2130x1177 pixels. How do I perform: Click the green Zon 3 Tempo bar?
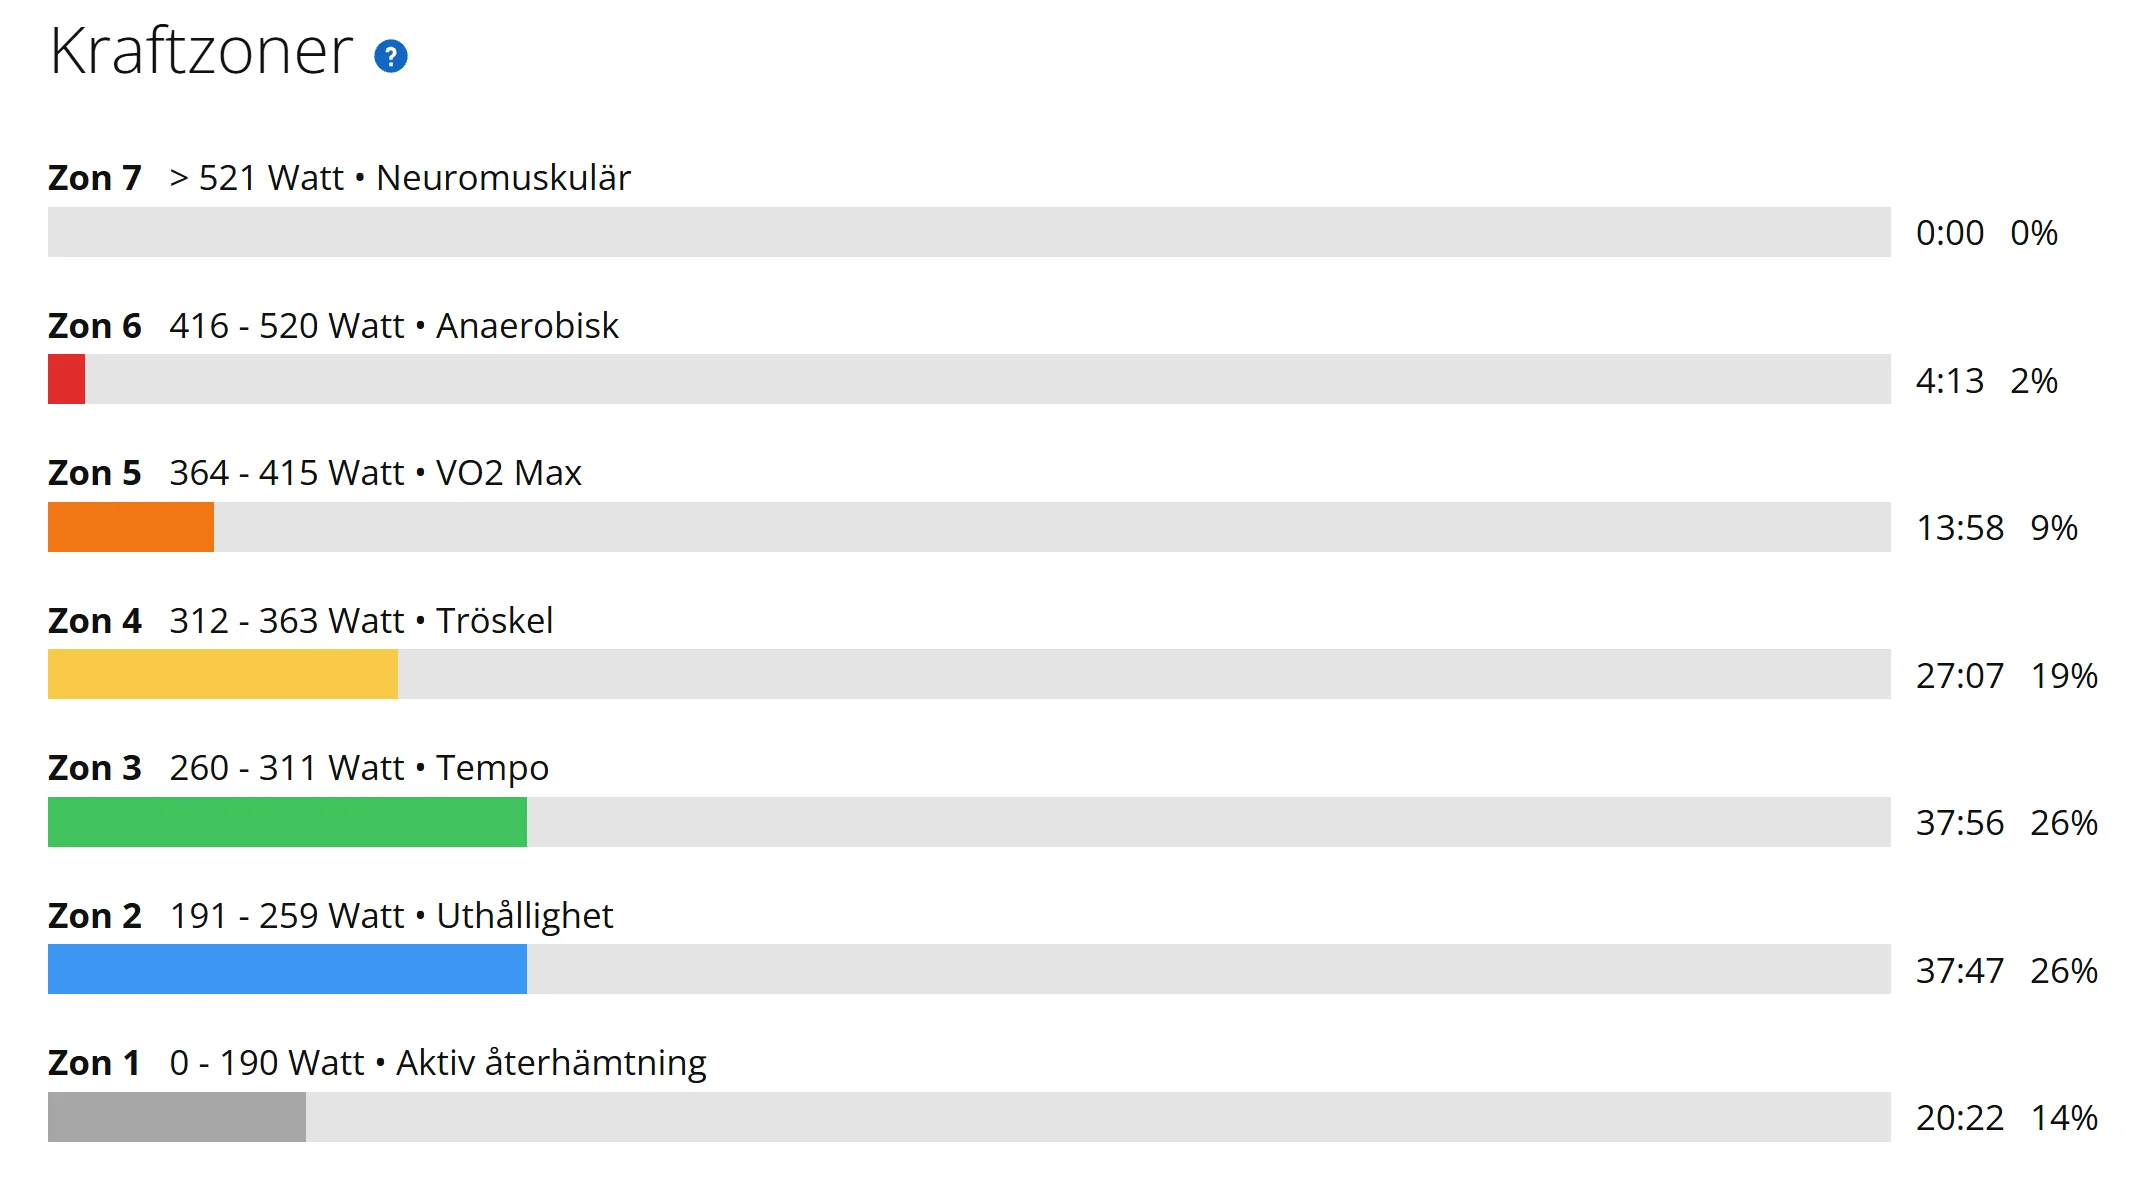click(x=287, y=822)
